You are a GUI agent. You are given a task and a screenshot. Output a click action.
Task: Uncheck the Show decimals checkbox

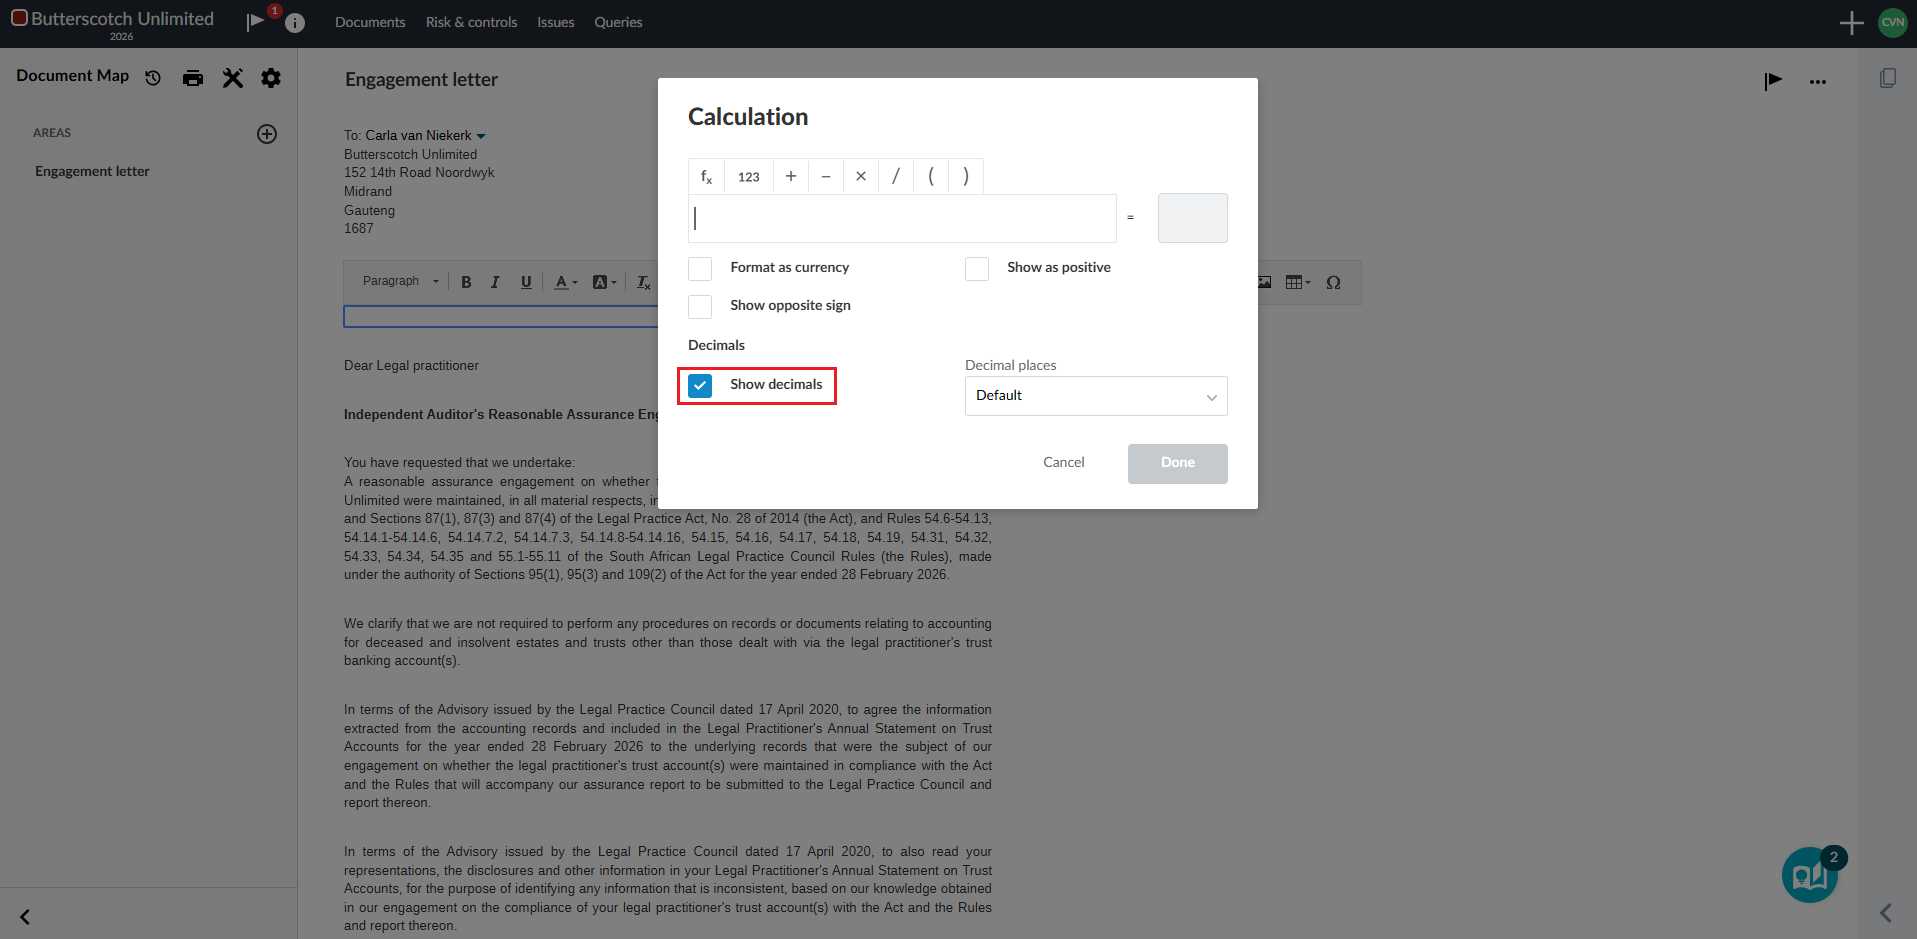[700, 386]
